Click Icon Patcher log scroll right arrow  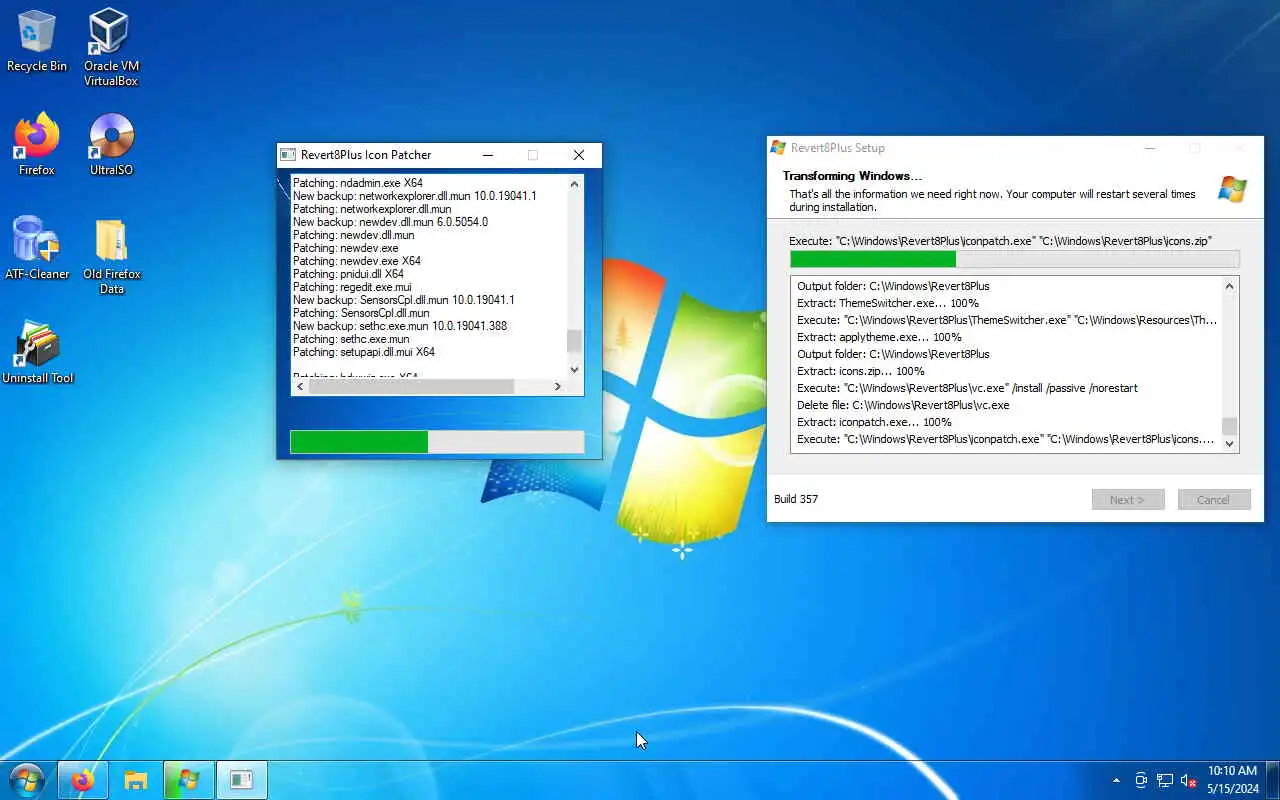tap(557, 386)
